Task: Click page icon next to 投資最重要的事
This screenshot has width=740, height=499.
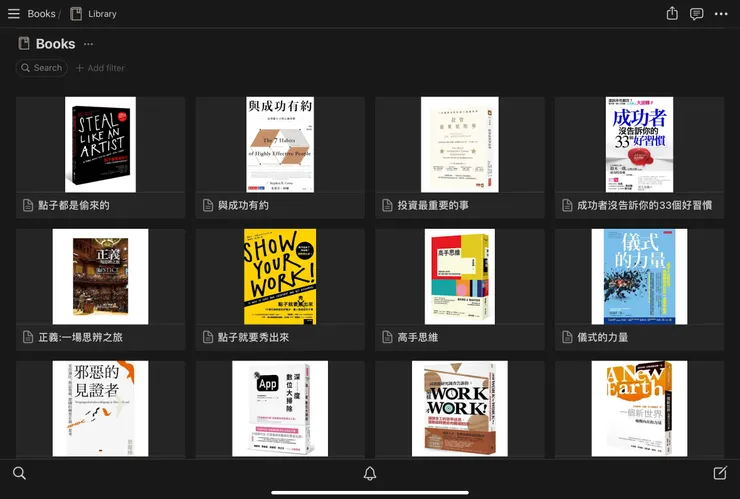Action: pyautogui.click(x=387, y=205)
